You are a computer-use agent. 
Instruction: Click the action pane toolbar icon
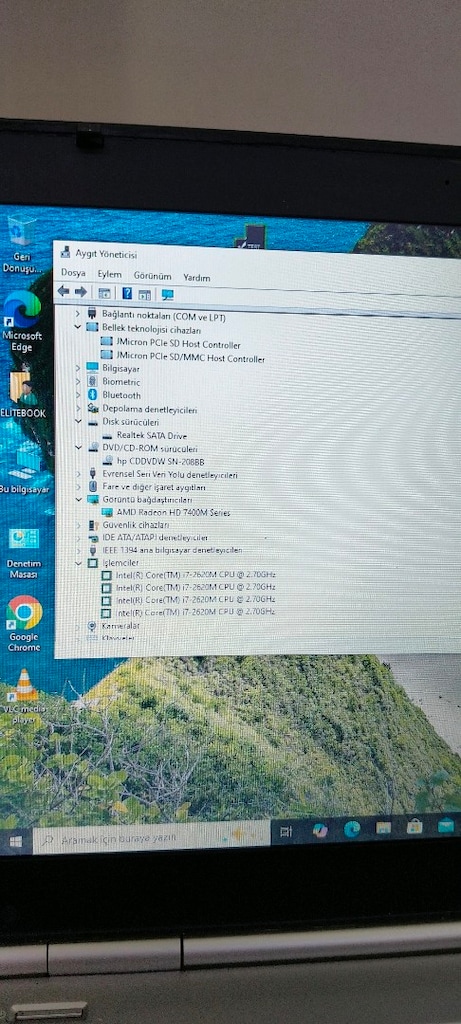point(144,294)
